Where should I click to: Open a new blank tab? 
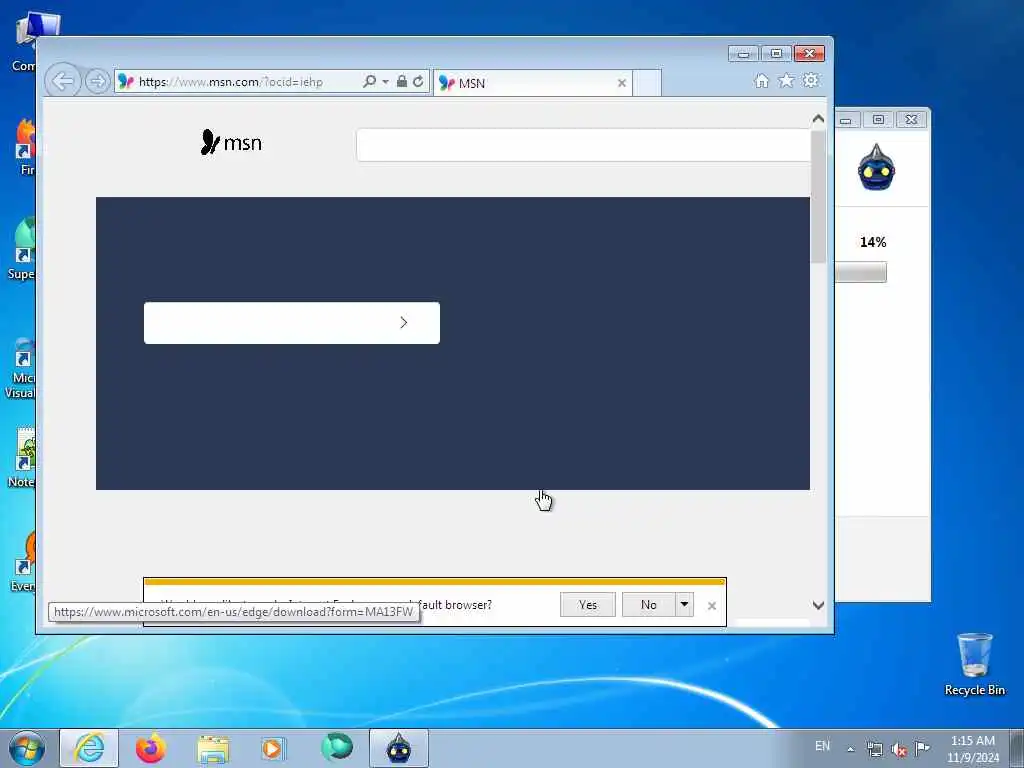[647, 83]
